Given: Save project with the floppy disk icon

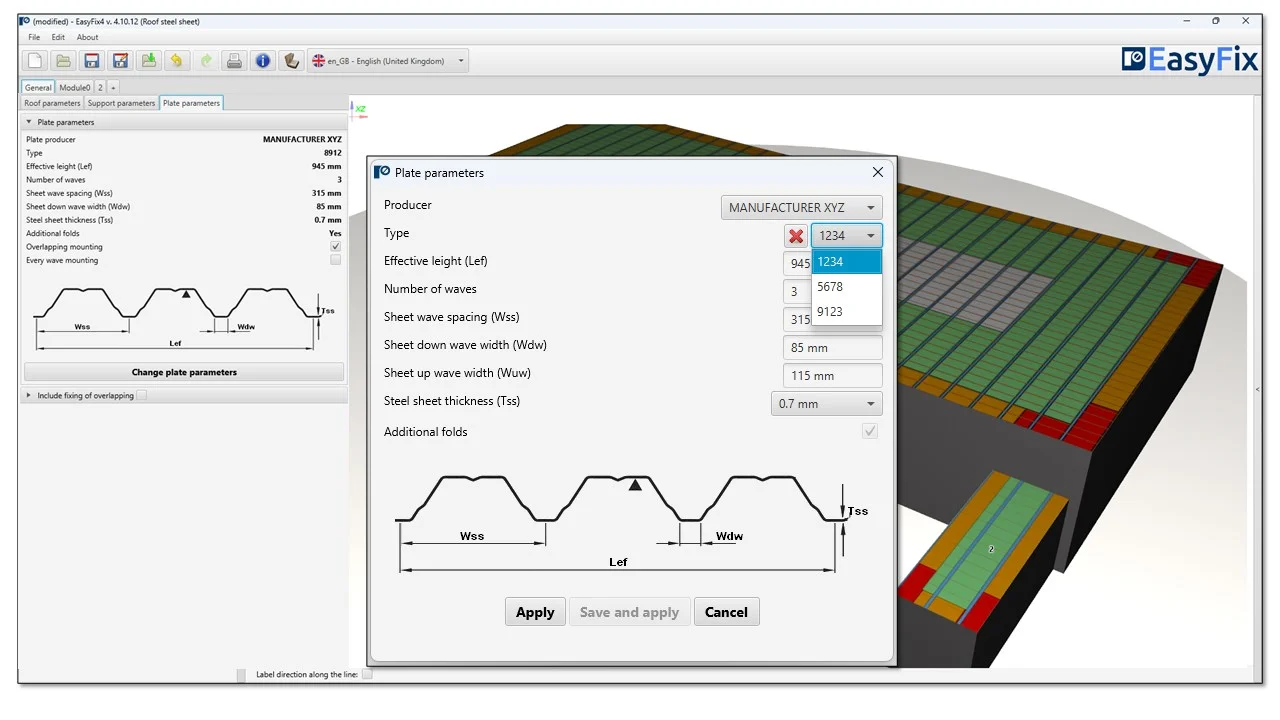Looking at the screenshot, I should [x=91, y=61].
